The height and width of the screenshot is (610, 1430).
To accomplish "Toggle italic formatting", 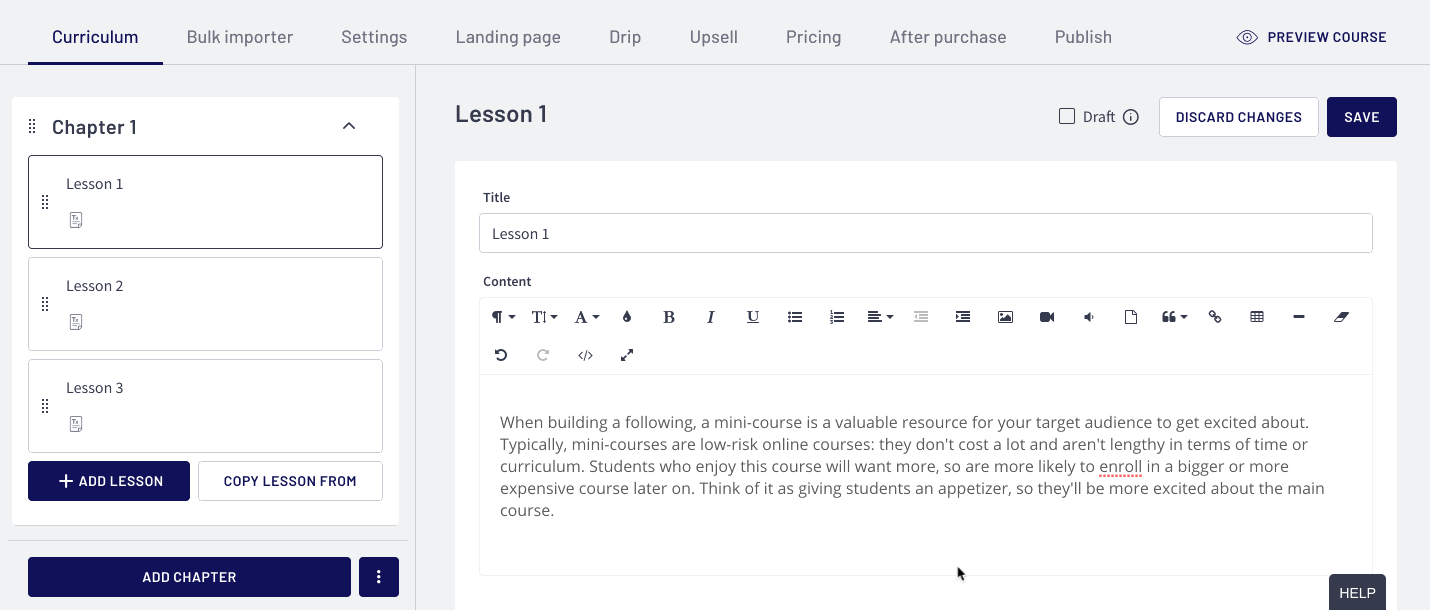I will pyautogui.click(x=711, y=317).
